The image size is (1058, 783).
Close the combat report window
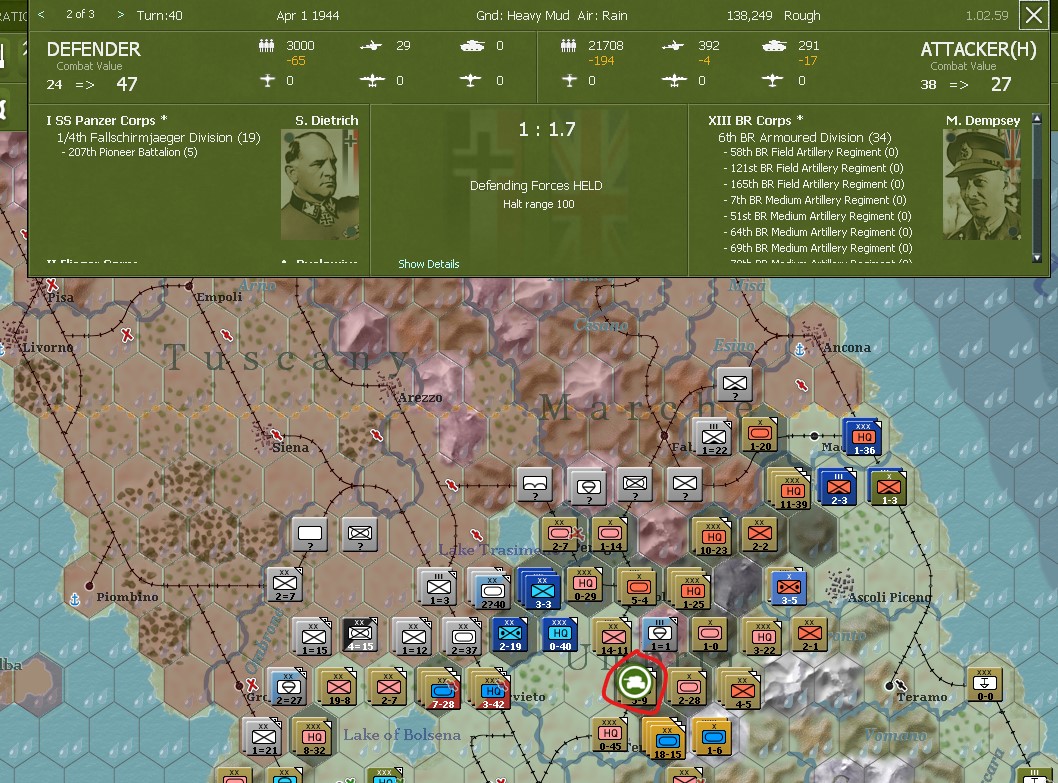(x=1034, y=15)
